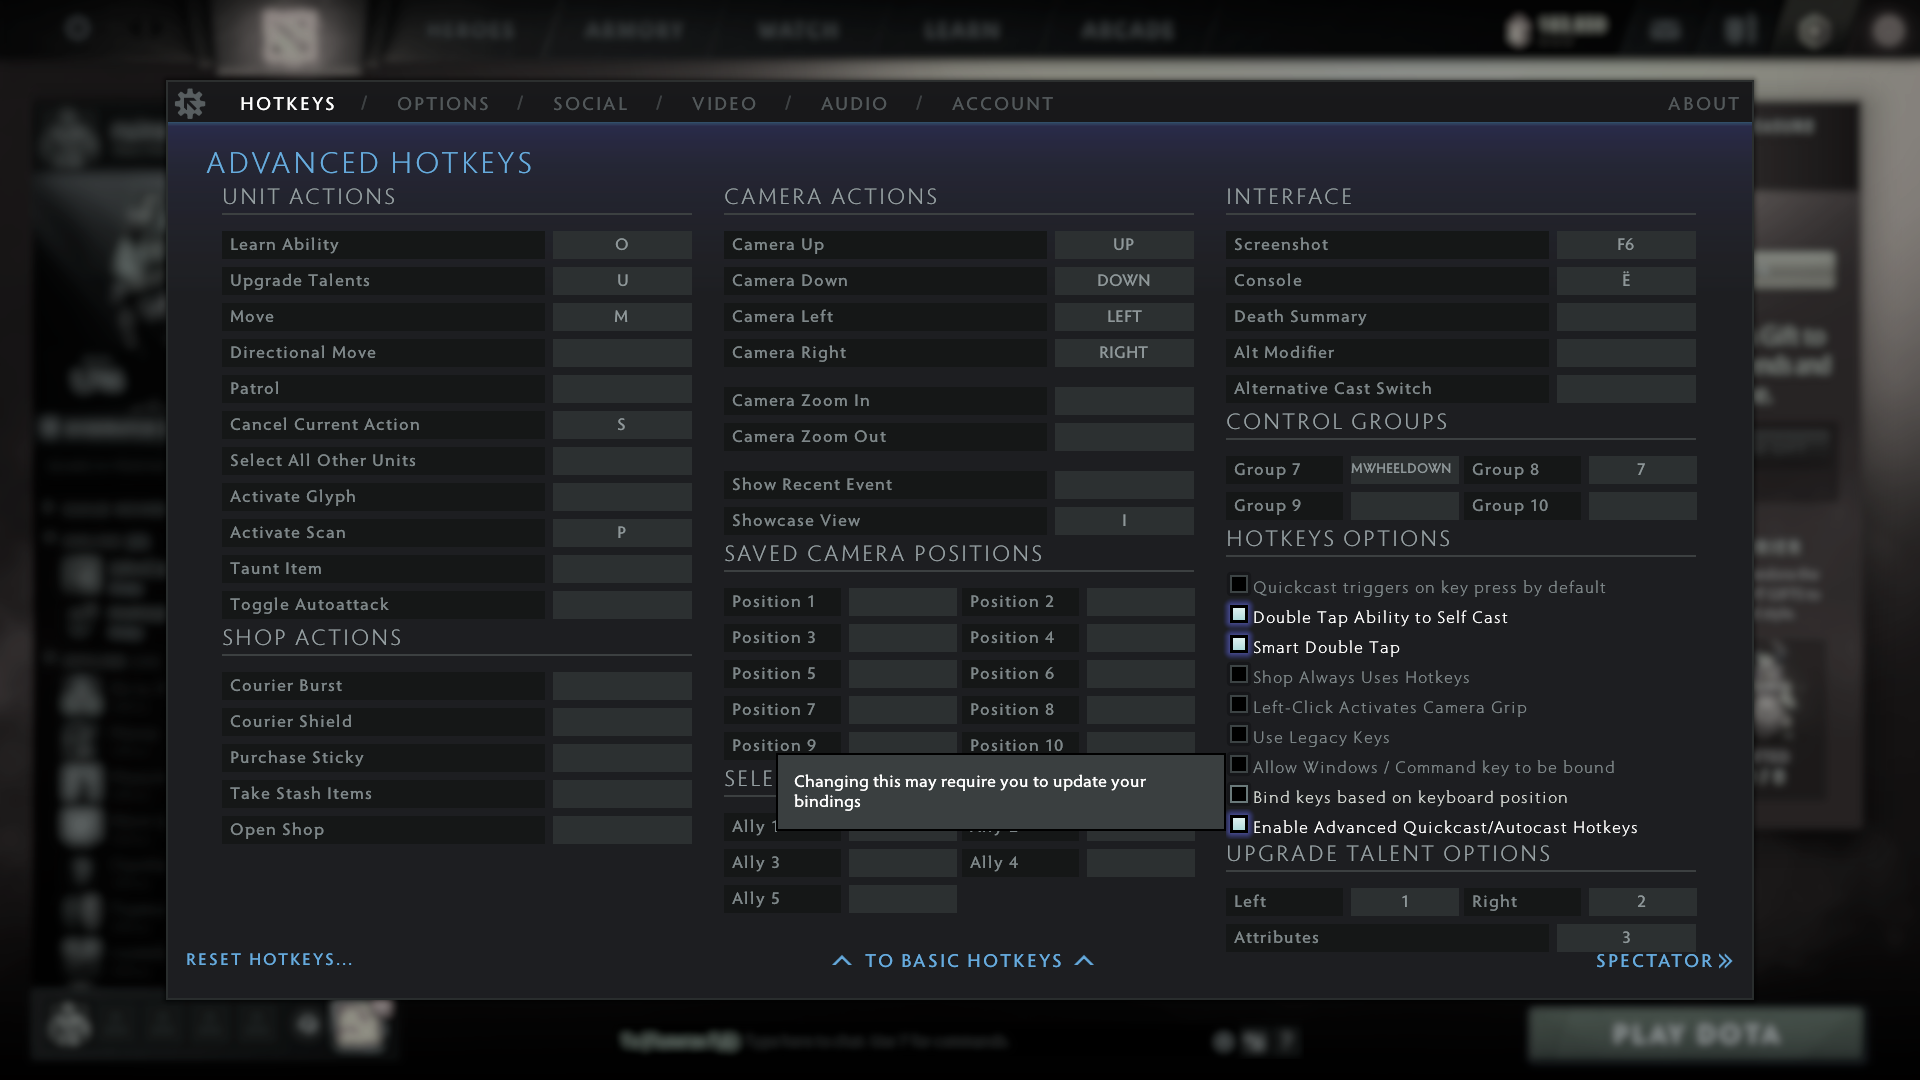Enable Shop Always Uses Hotkeys
Viewport: 1920px width, 1080px height.
tap(1239, 675)
